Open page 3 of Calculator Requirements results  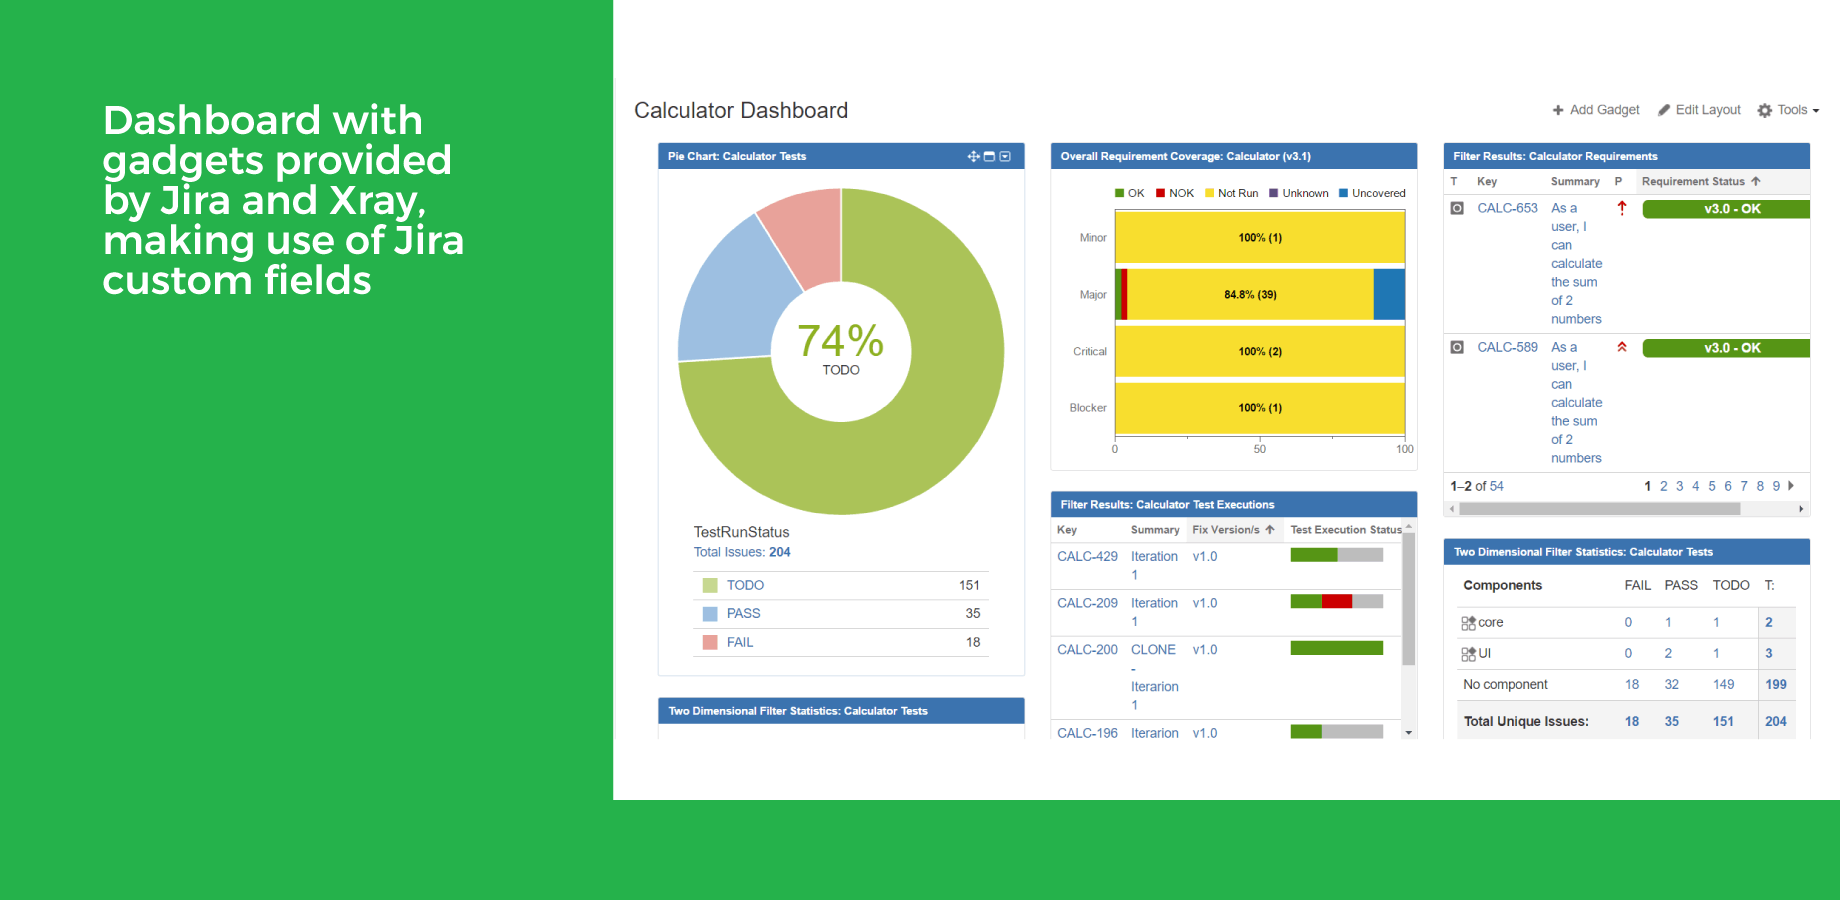click(x=1679, y=486)
